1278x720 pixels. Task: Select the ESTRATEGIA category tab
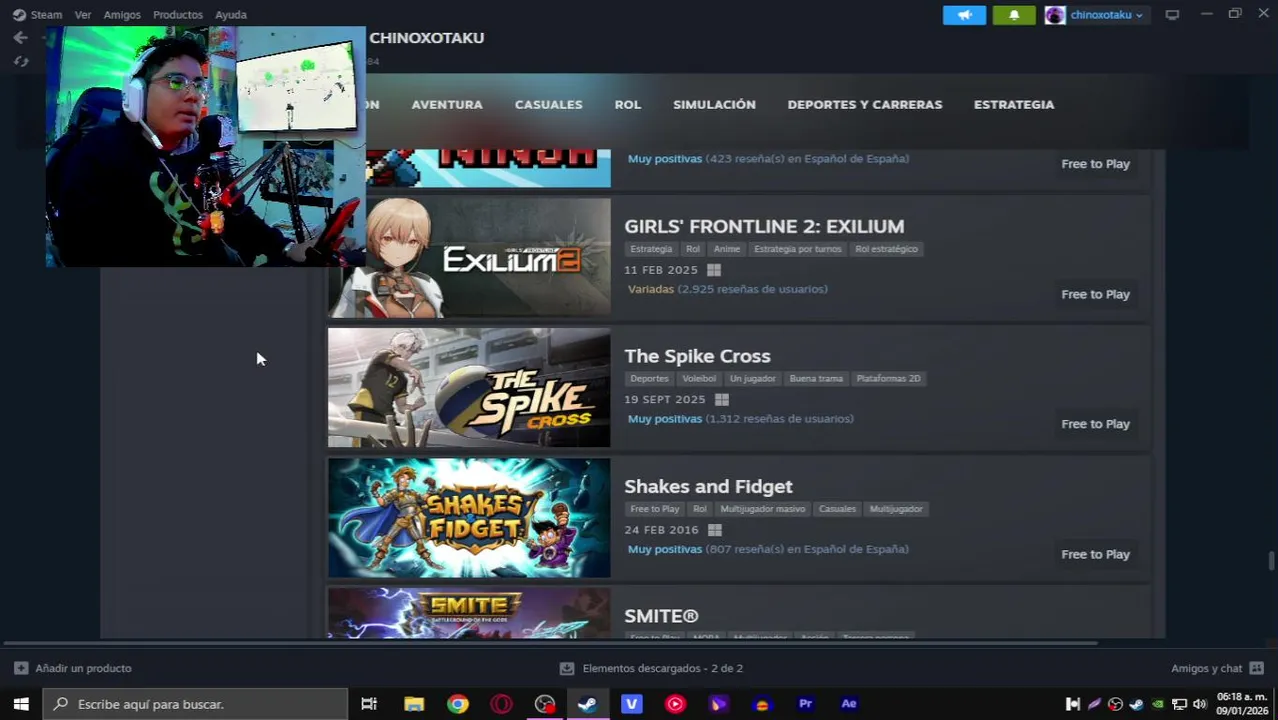click(x=1014, y=104)
